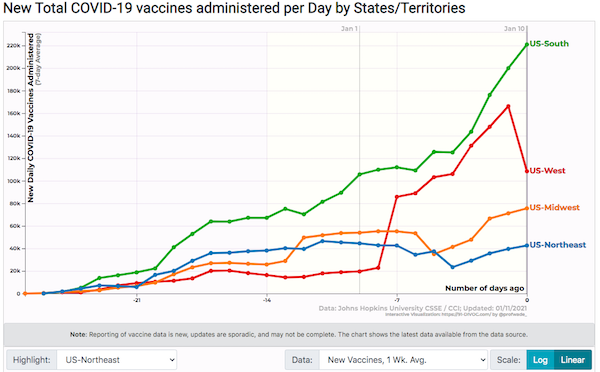The image size is (600, 372).
Task: Click the US-Midwest final data point
Action: click(527, 208)
